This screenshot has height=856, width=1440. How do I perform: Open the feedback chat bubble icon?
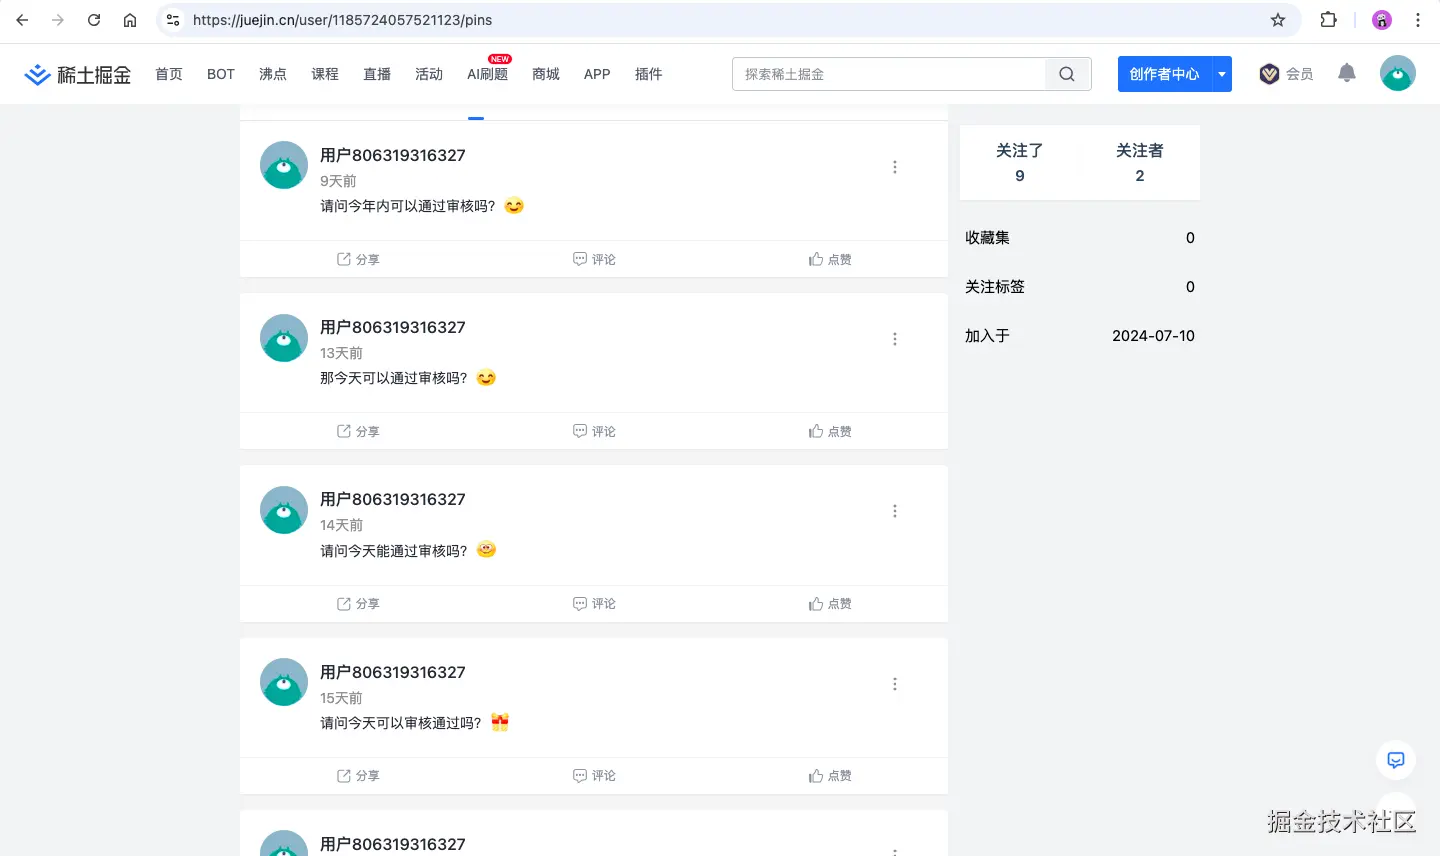click(x=1395, y=760)
